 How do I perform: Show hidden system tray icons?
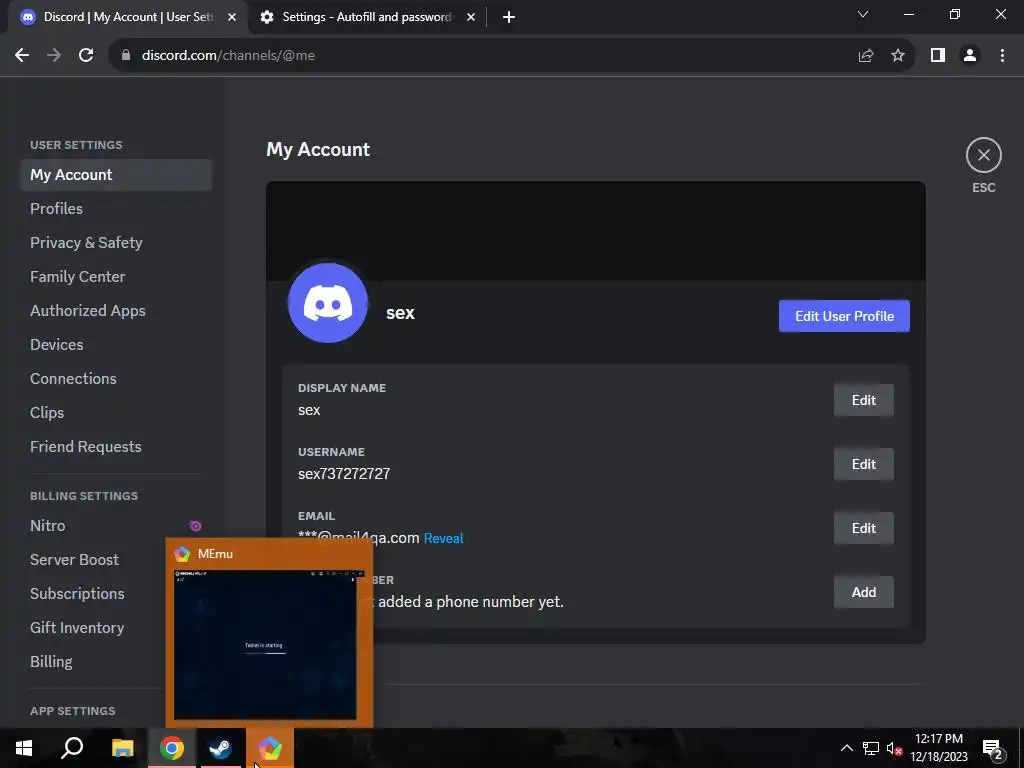pyautogui.click(x=846, y=748)
